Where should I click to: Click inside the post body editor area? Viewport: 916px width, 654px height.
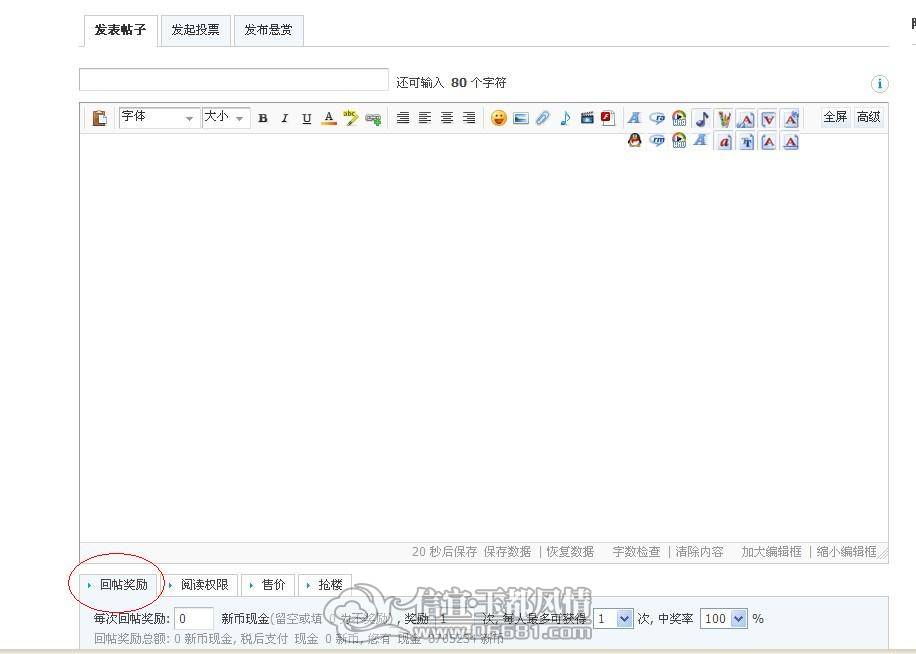pos(484,339)
